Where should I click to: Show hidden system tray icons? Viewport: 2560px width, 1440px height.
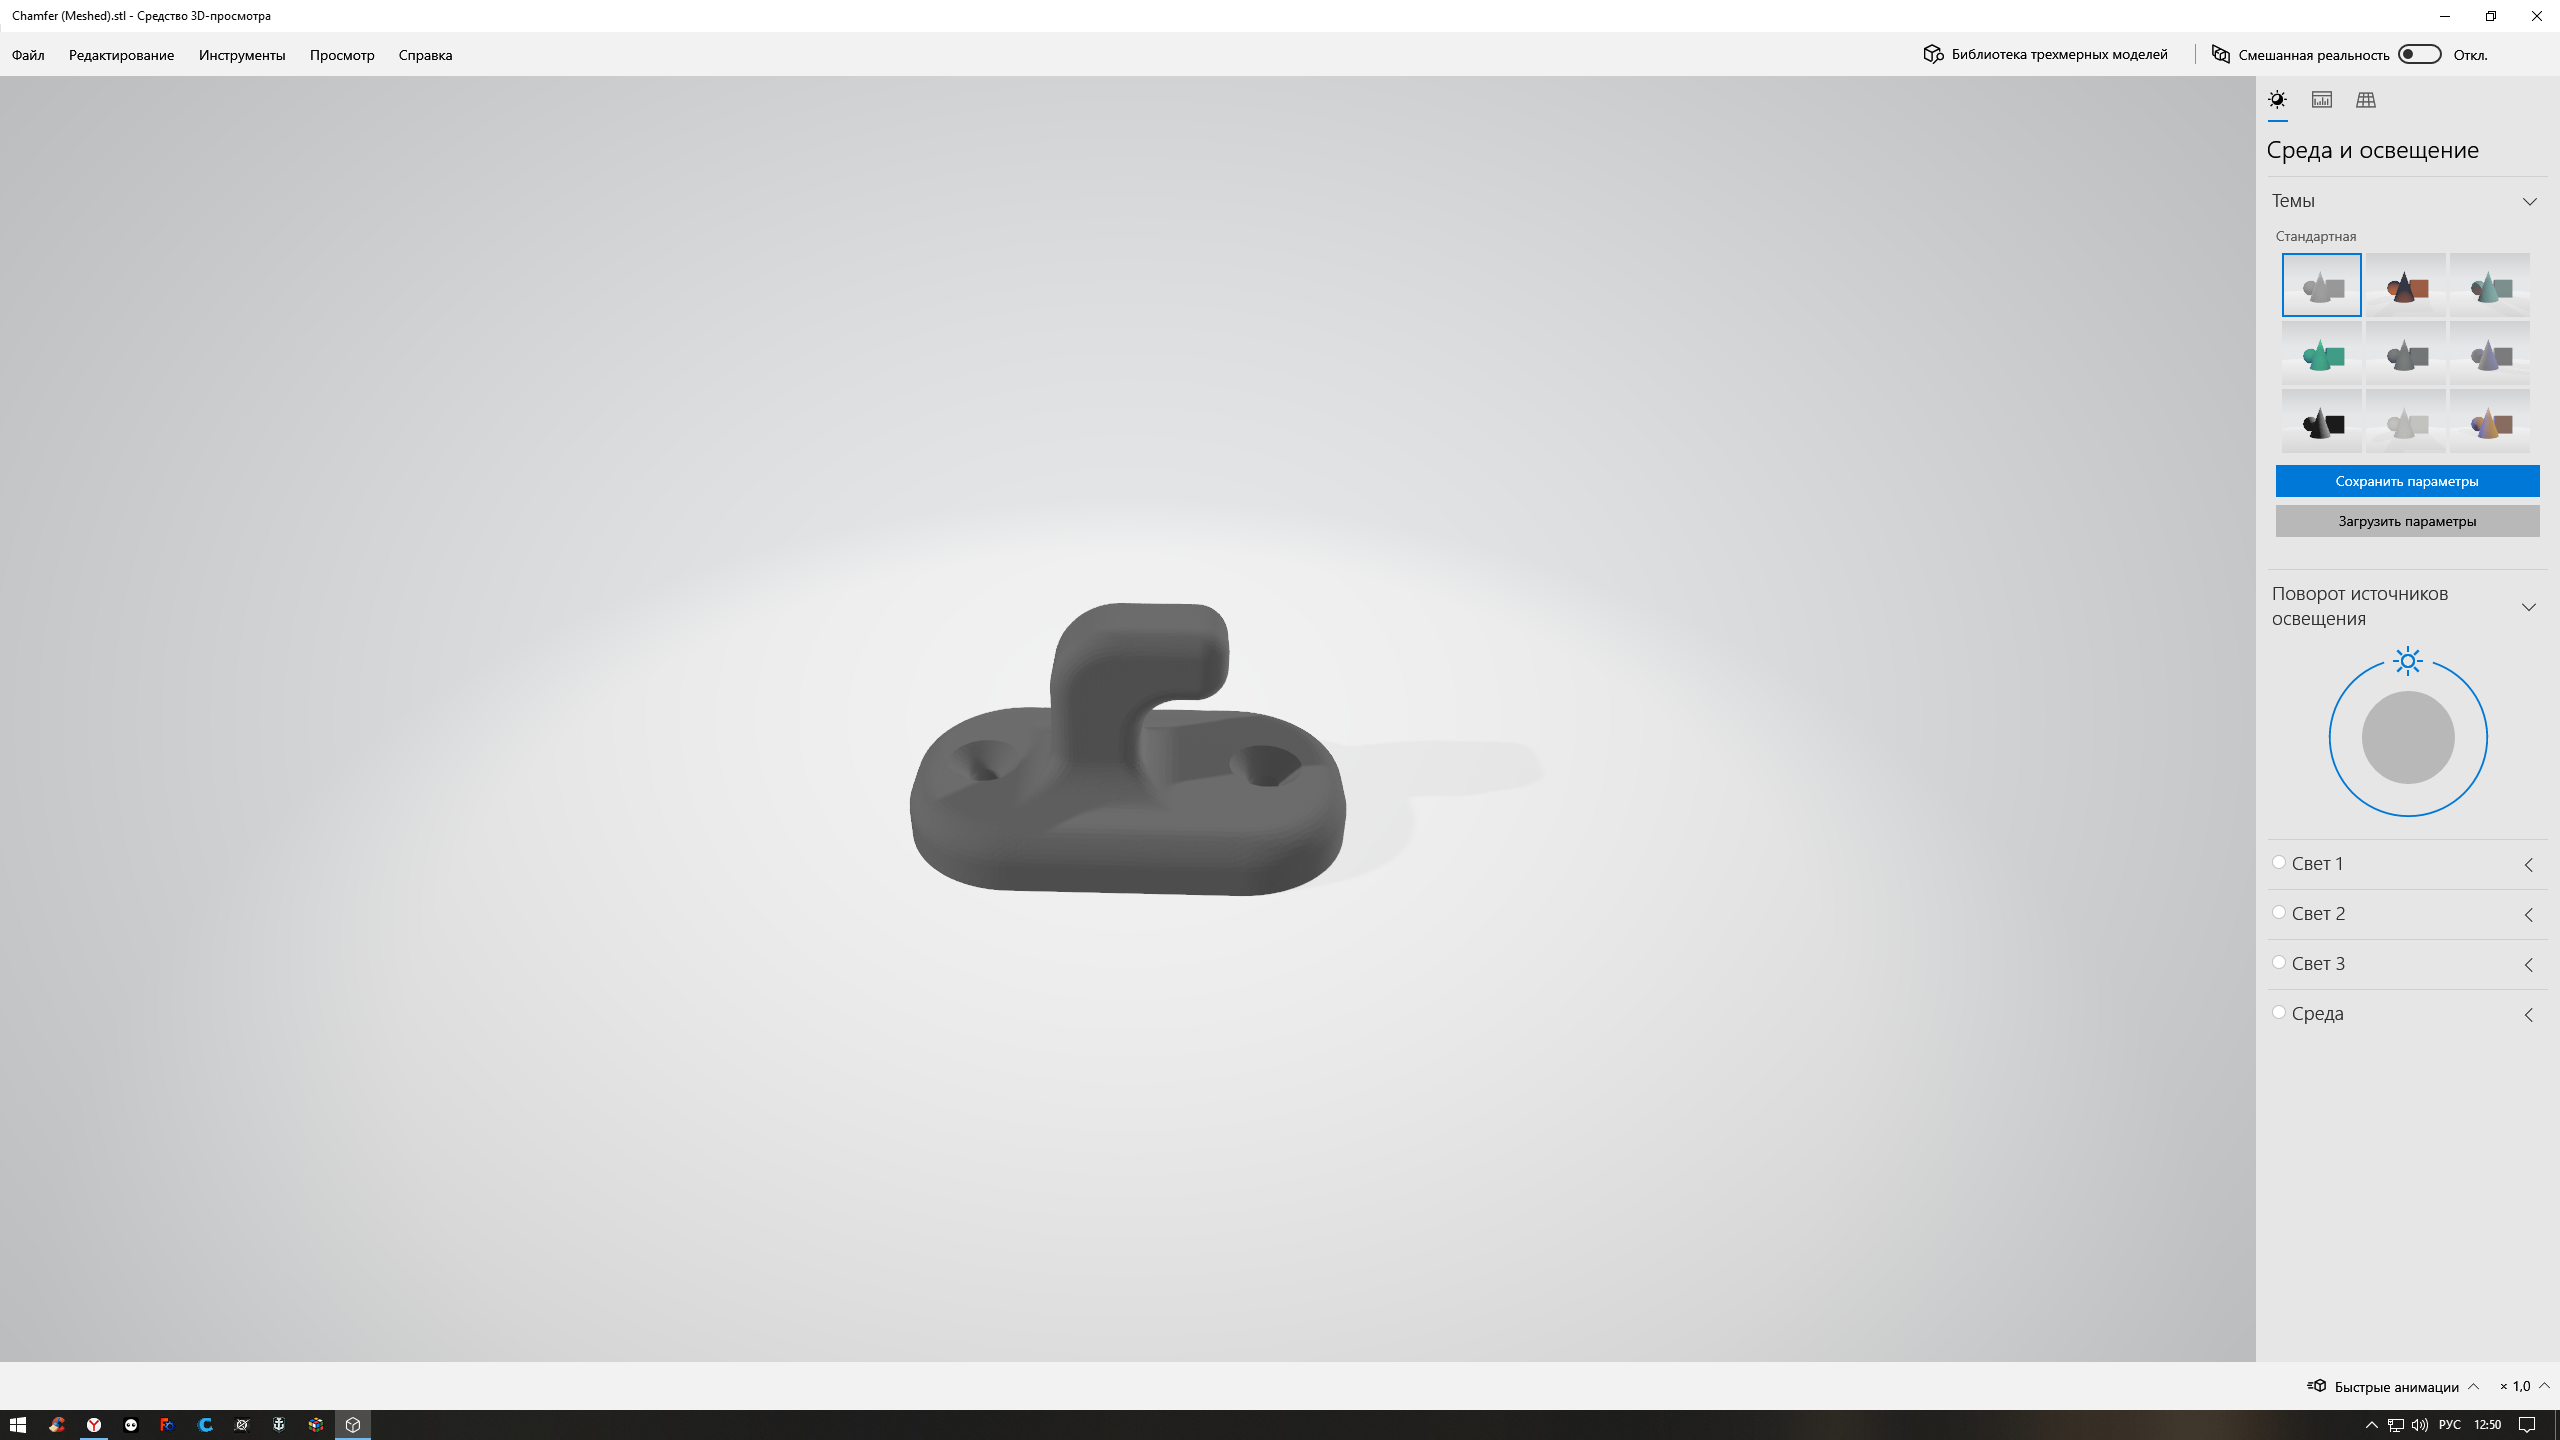click(x=2371, y=1425)
